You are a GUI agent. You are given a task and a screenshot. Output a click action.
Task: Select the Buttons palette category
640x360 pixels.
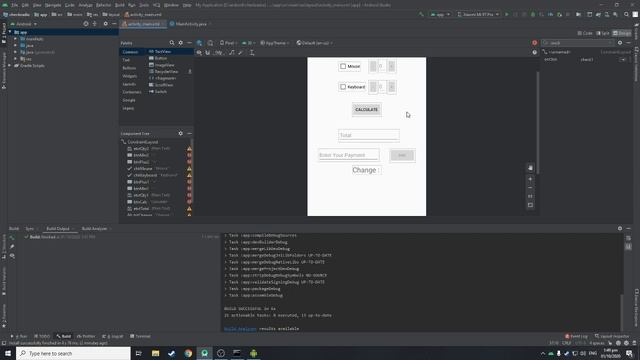coord(129,68)
